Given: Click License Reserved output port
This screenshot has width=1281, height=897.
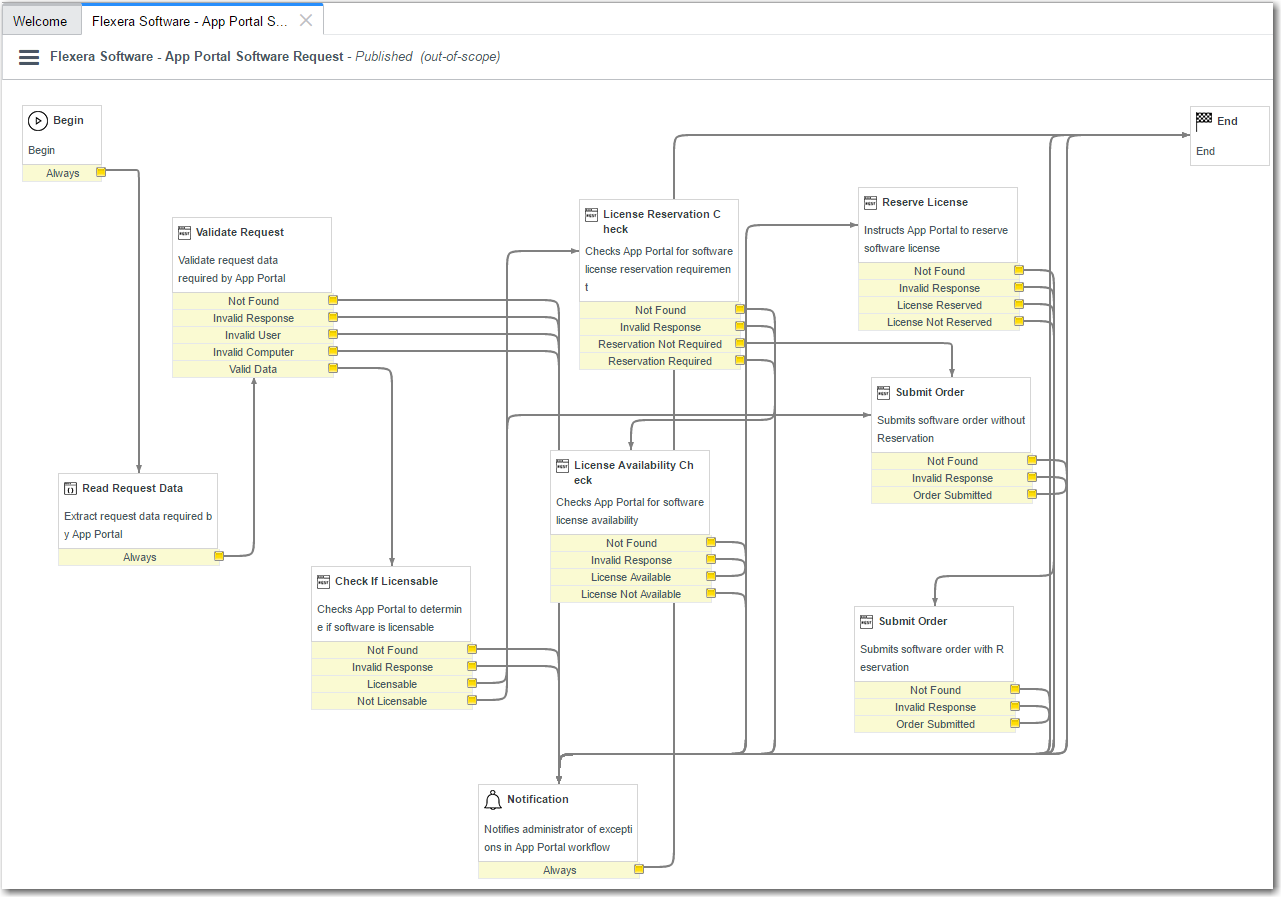Looking at the screenshot, I should click(x=1019, y=304).
